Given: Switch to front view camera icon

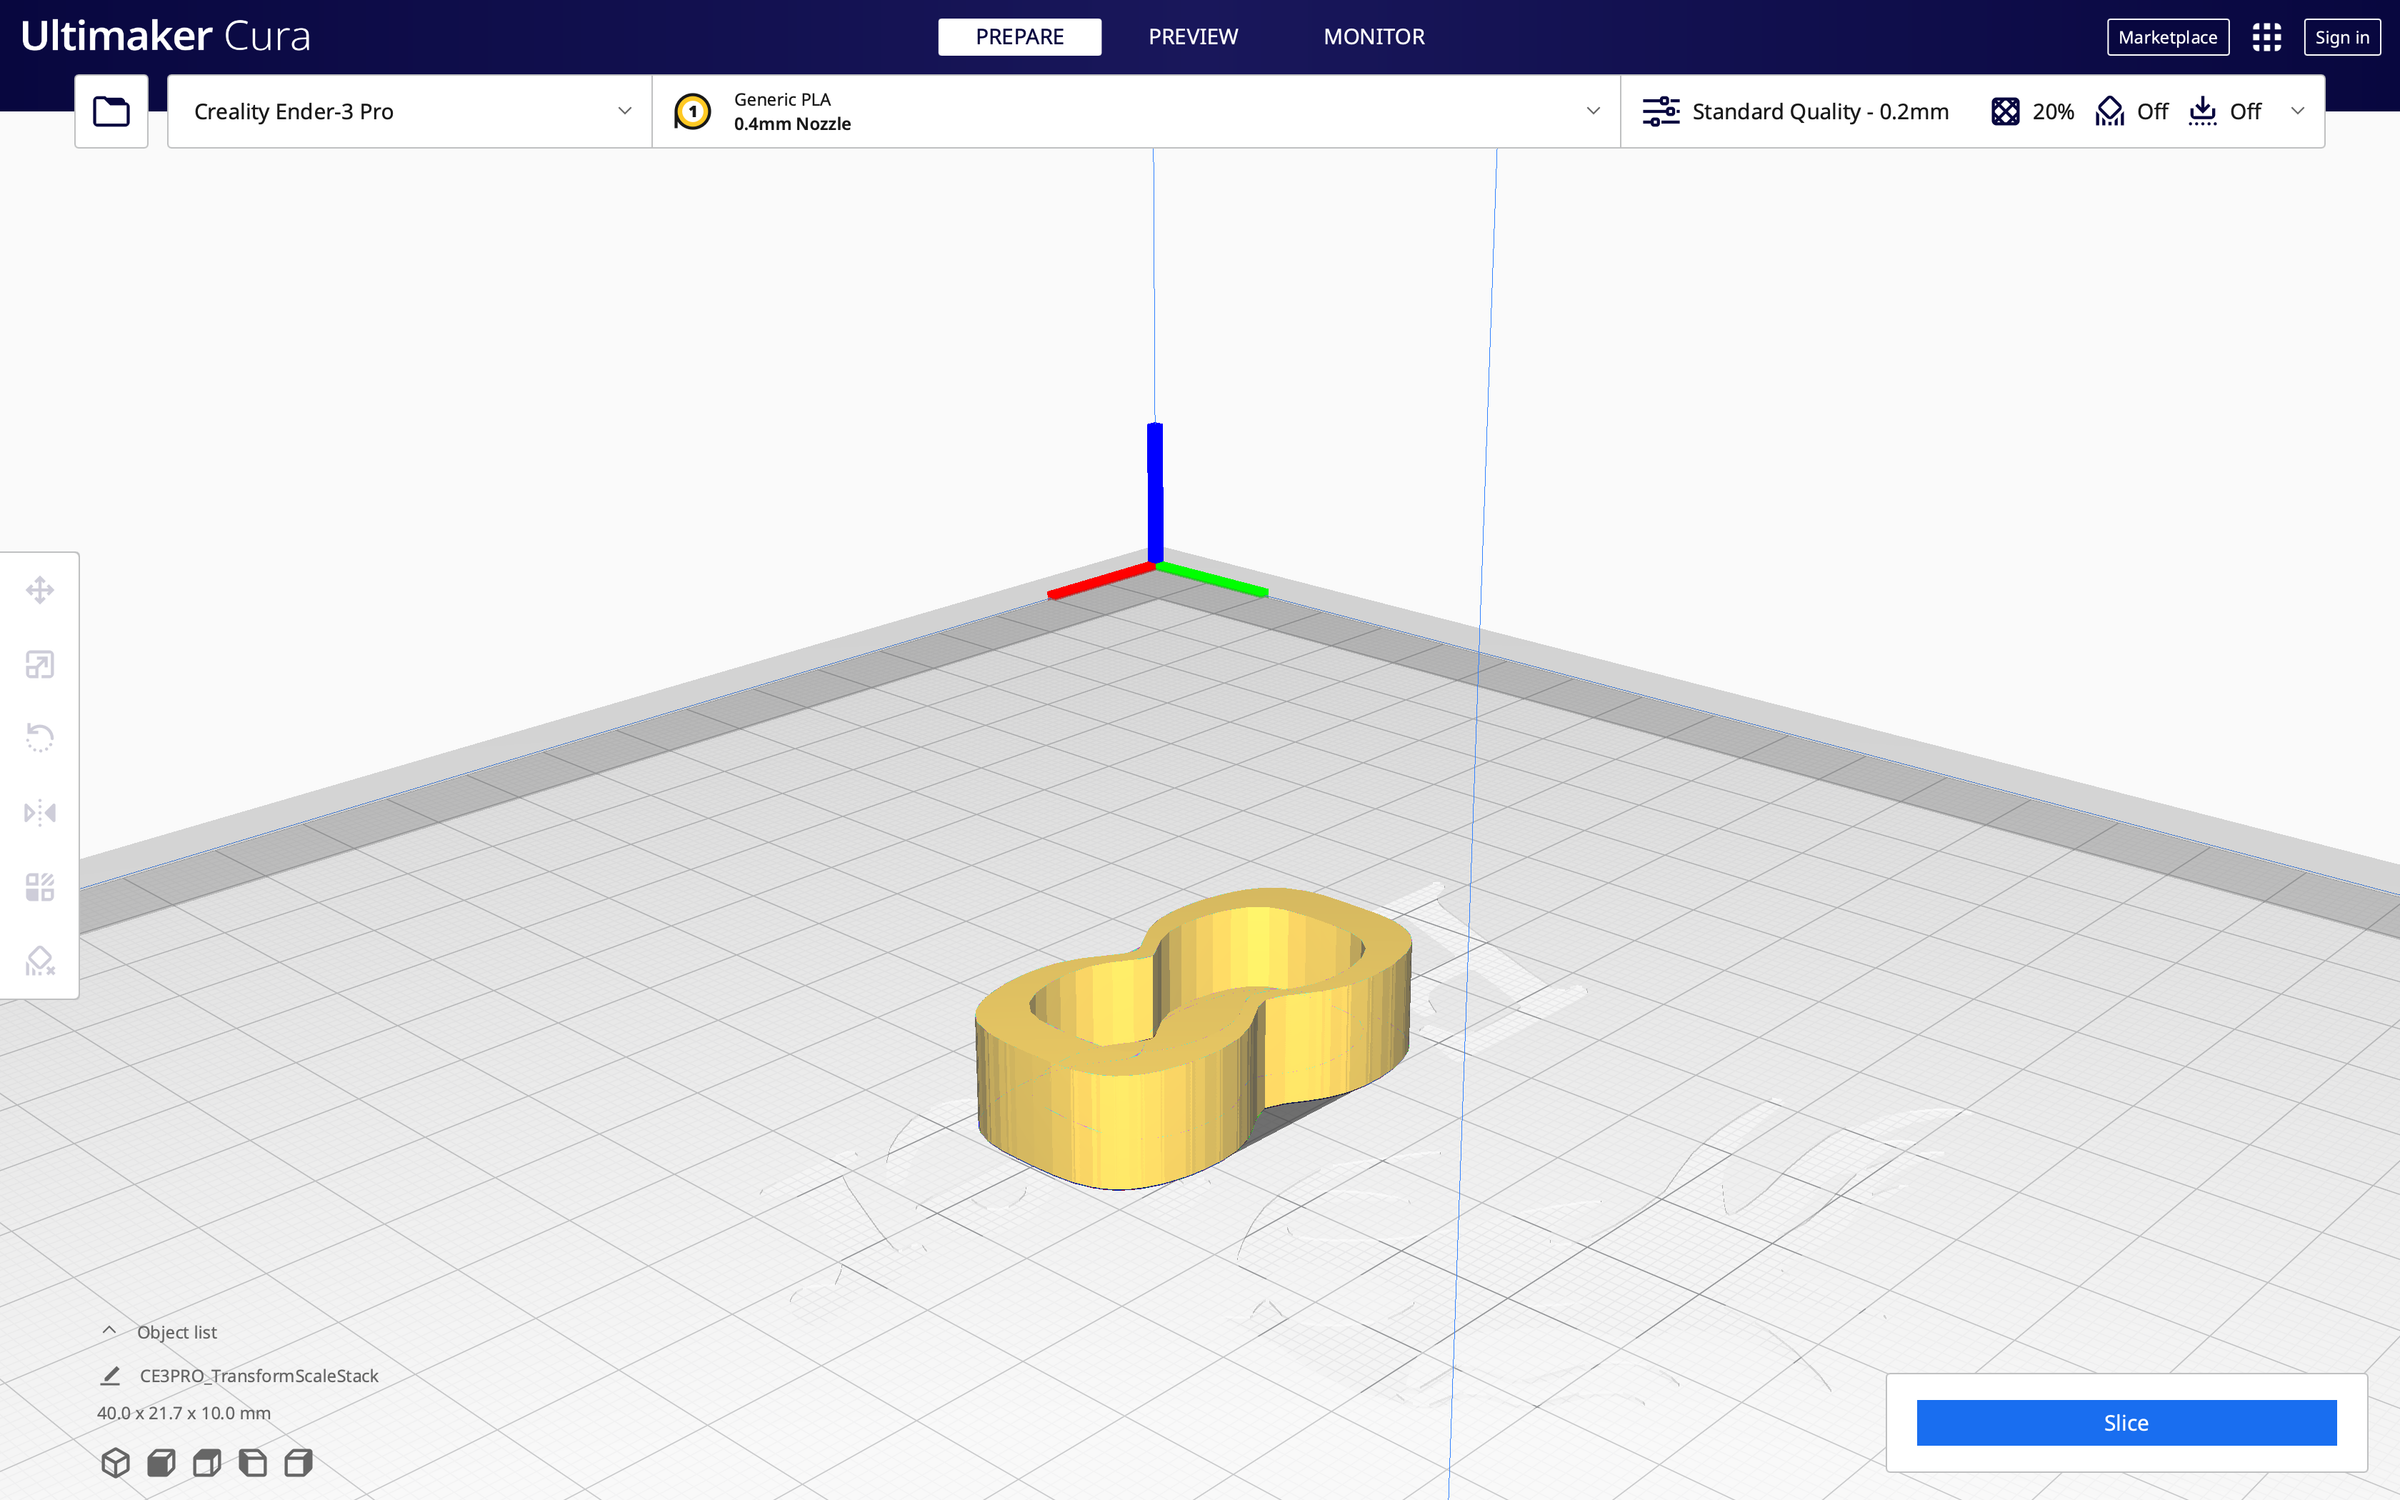Looking at the screenshot, I should [x=161, y=1463].
